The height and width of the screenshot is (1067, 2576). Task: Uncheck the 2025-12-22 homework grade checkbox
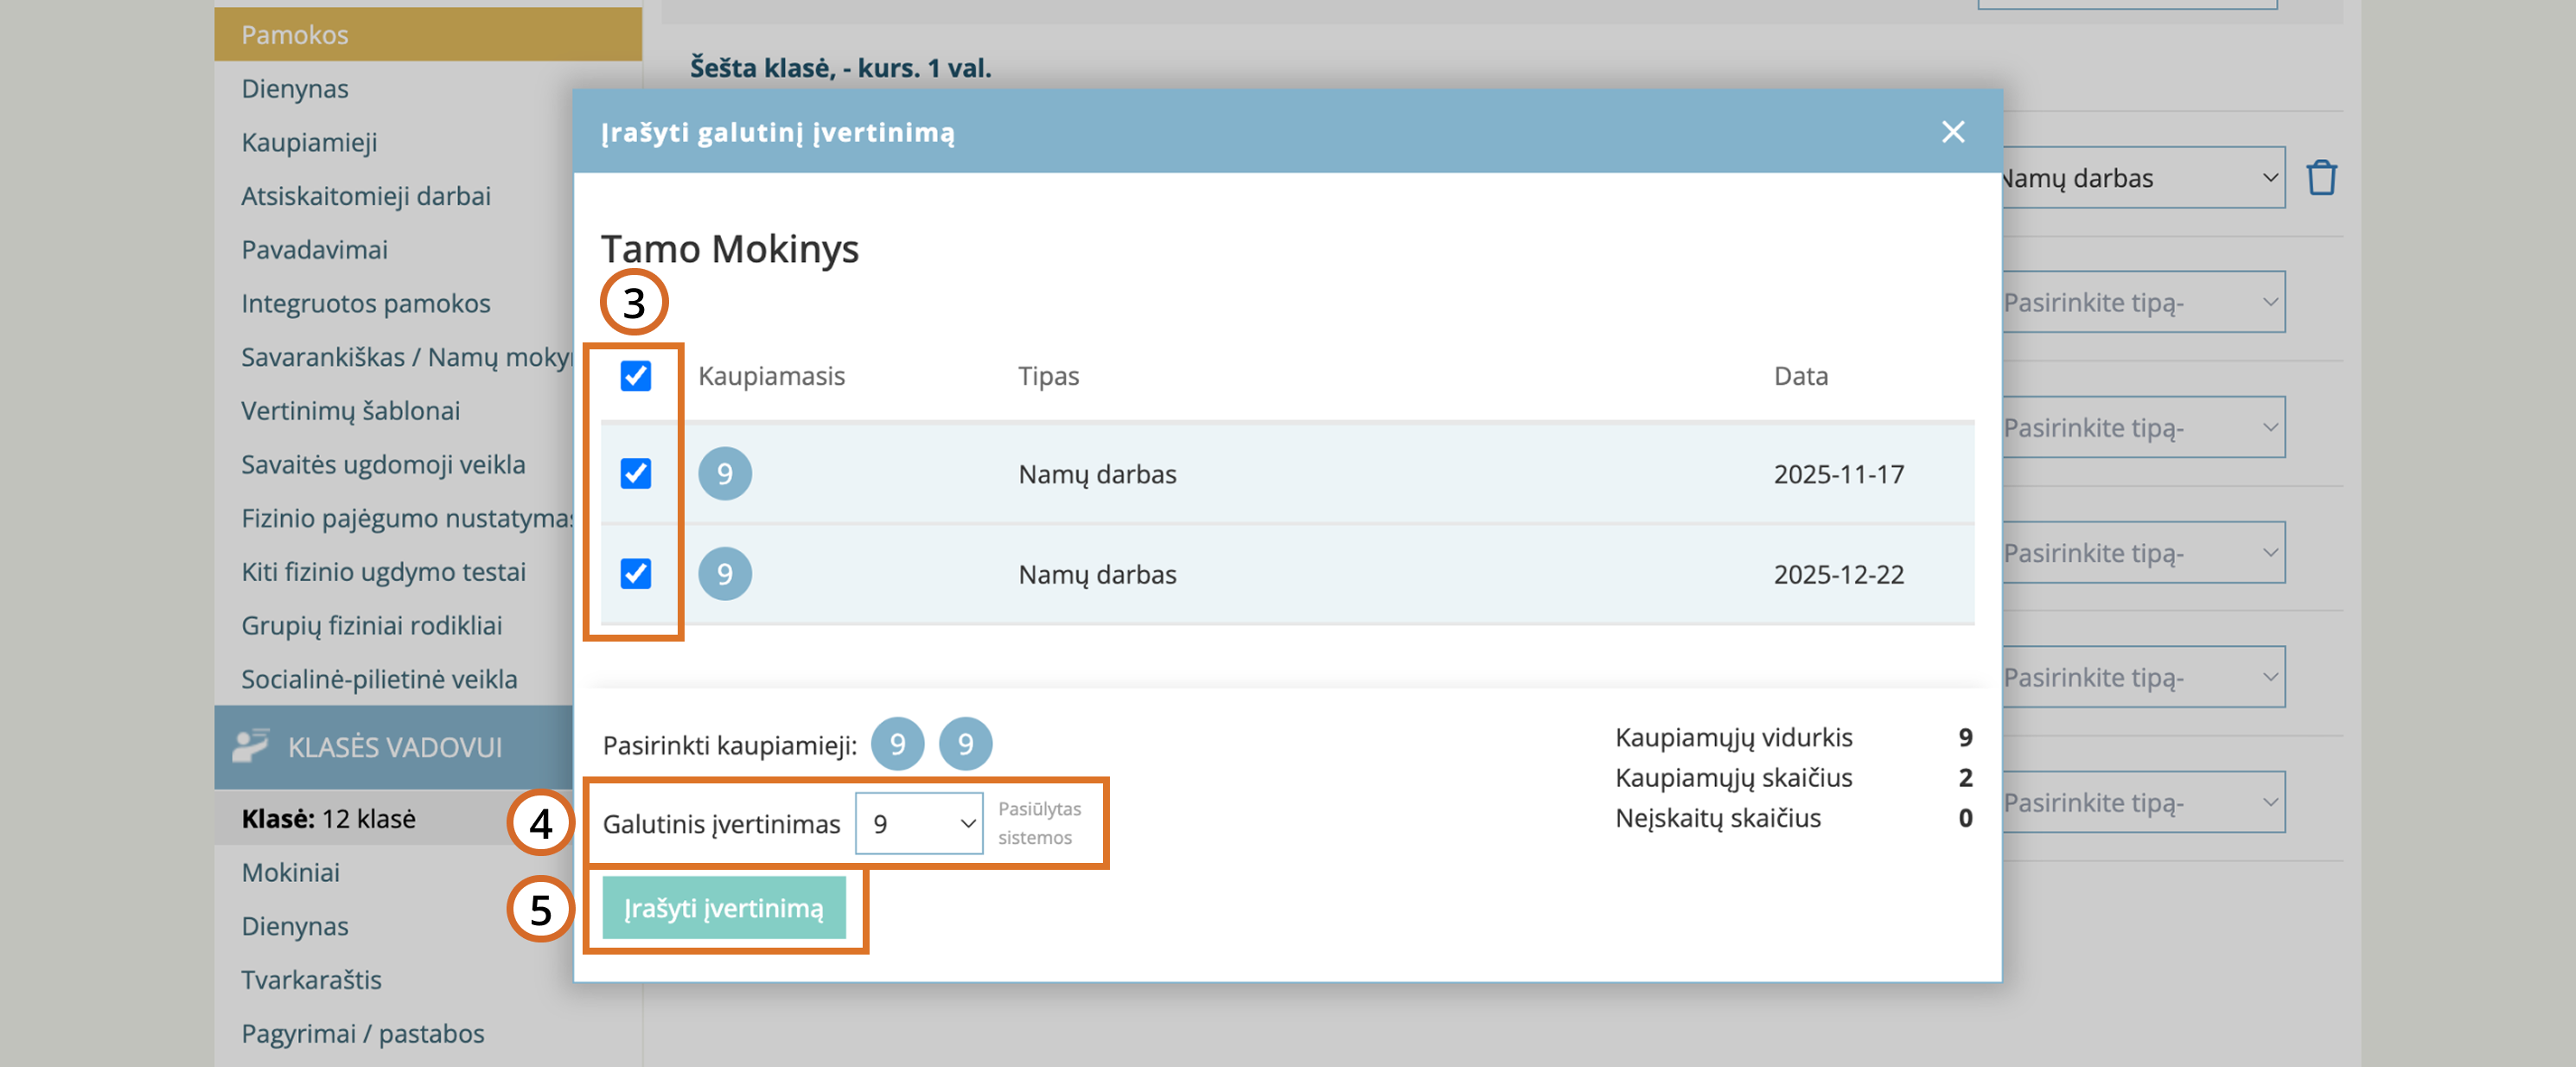pyautogui.click(x=635, y=574)
